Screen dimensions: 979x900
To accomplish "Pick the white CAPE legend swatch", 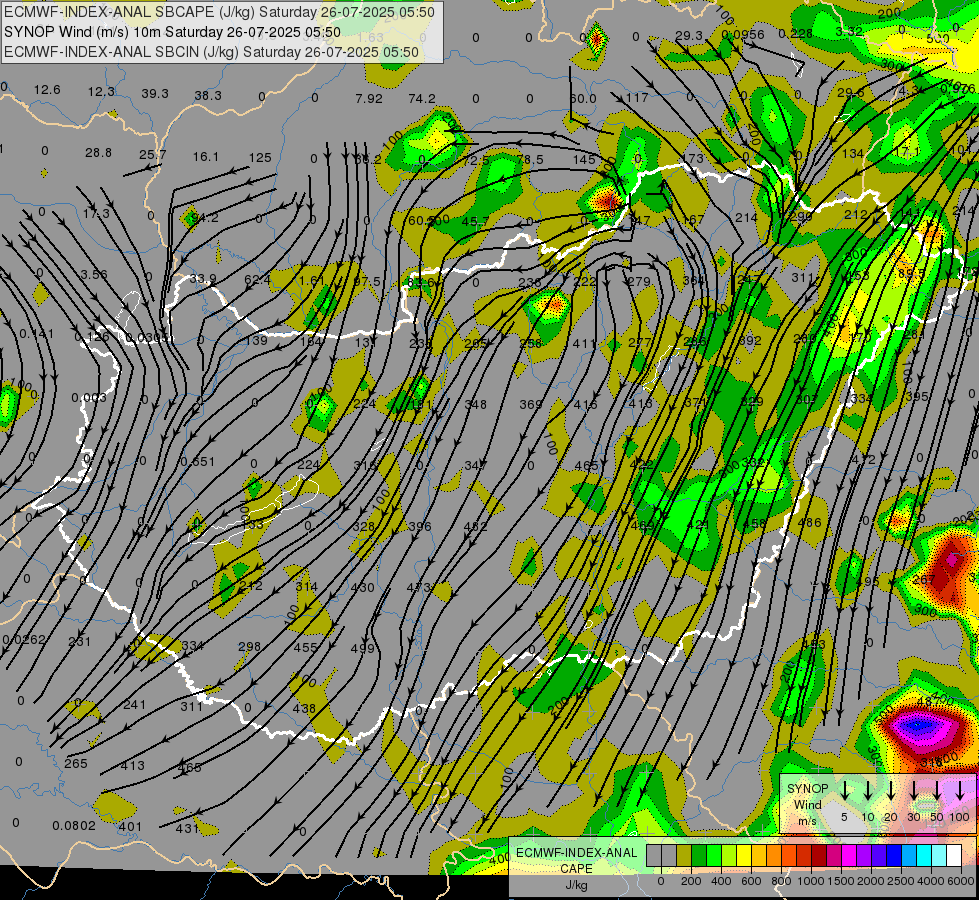I will pos(954,856).
